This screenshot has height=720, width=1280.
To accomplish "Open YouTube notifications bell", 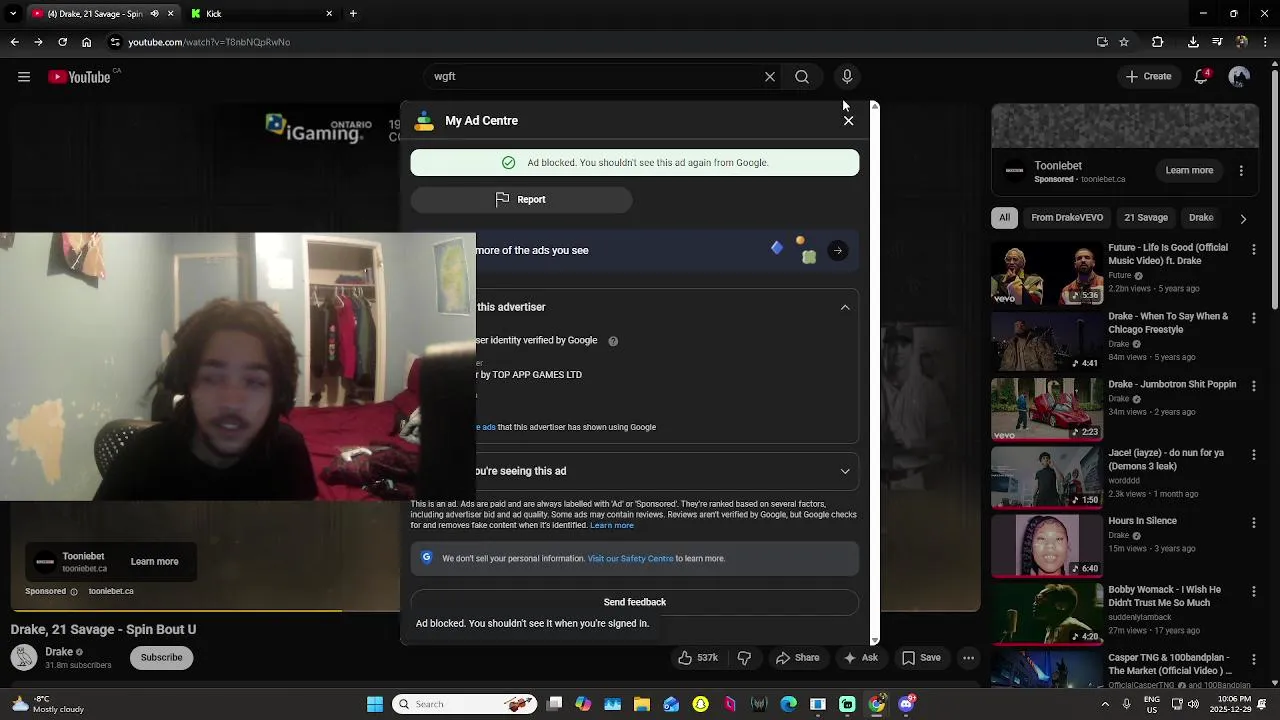I will point(1201,77).
